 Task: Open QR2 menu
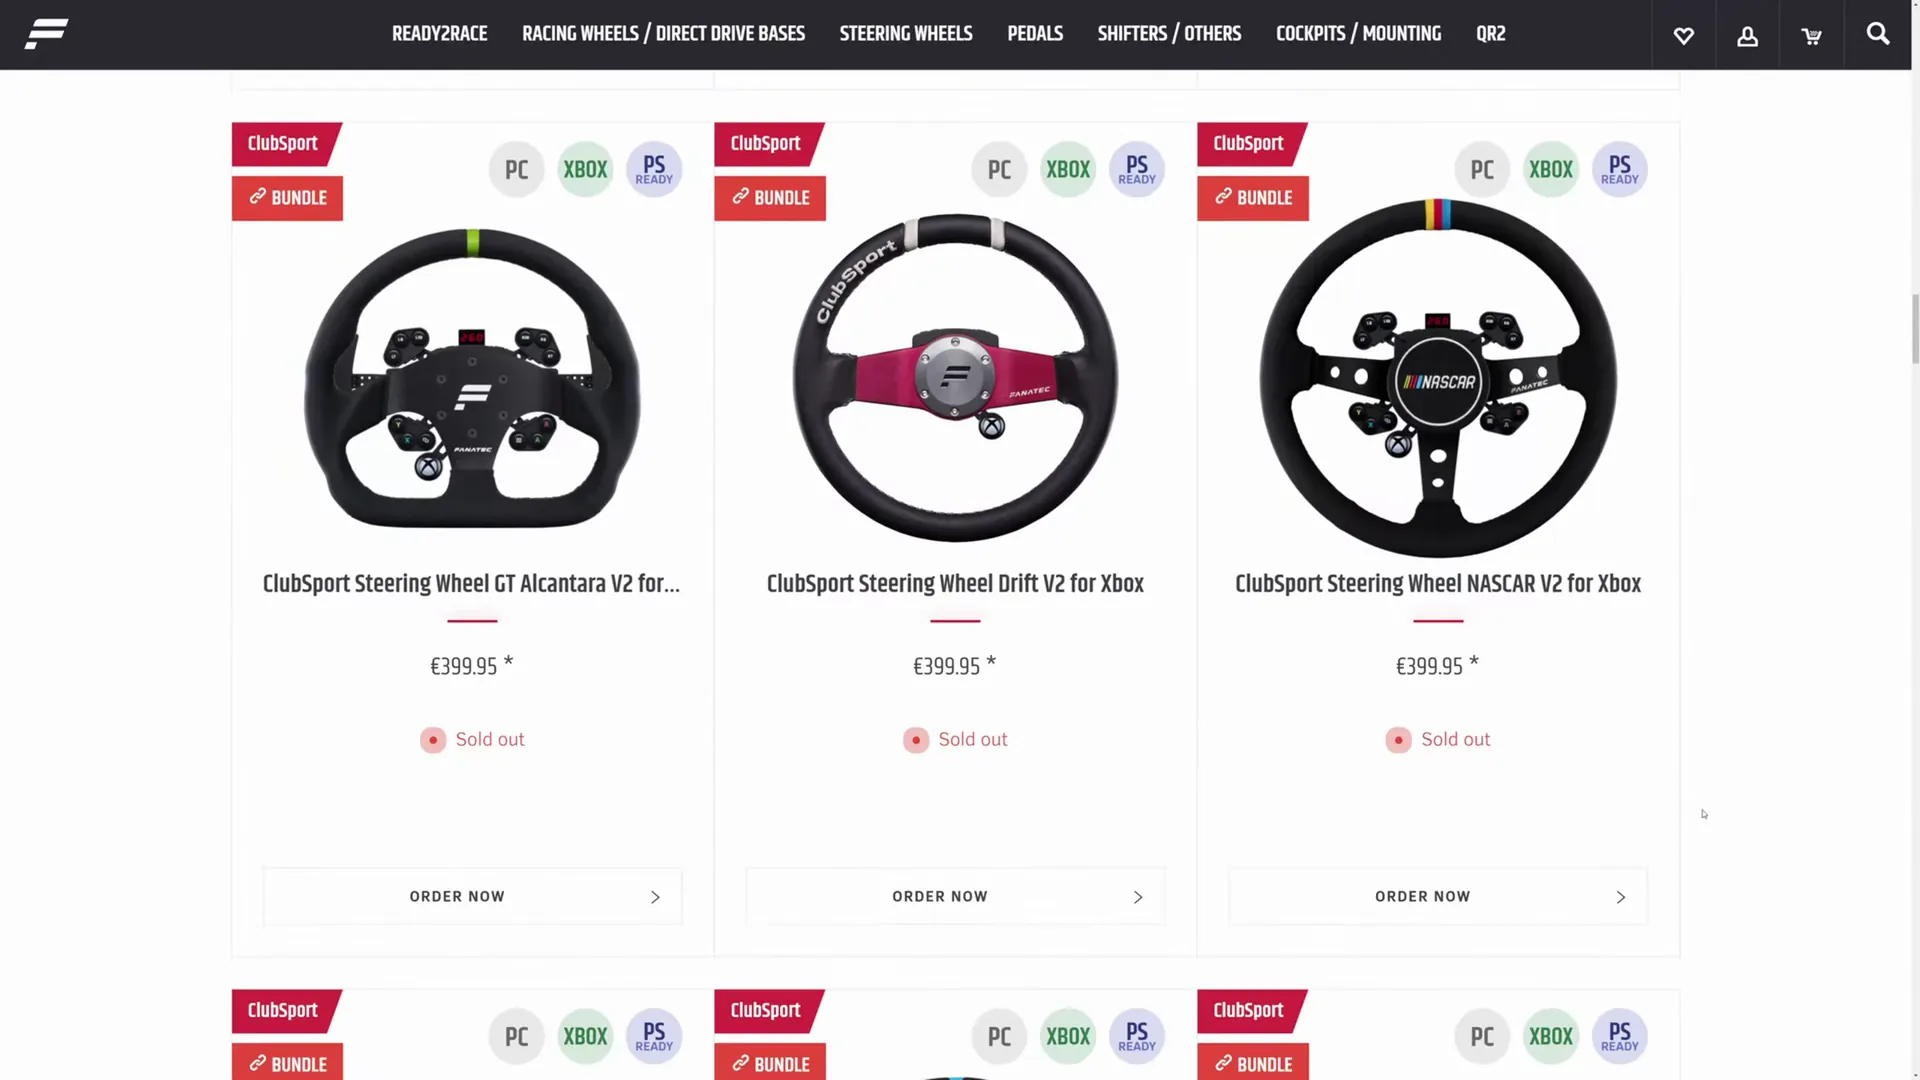click(x=1490, y=34)
